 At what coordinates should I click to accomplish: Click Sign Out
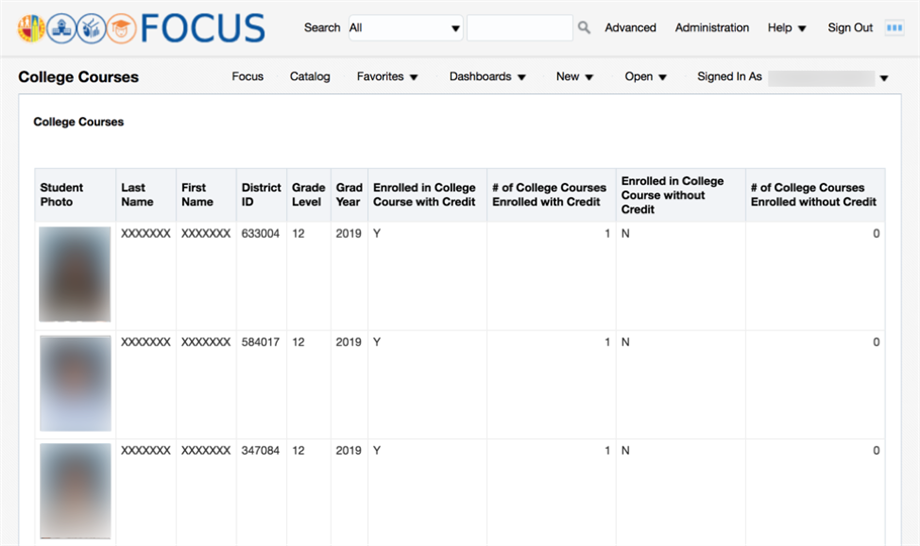pos(850,28)
